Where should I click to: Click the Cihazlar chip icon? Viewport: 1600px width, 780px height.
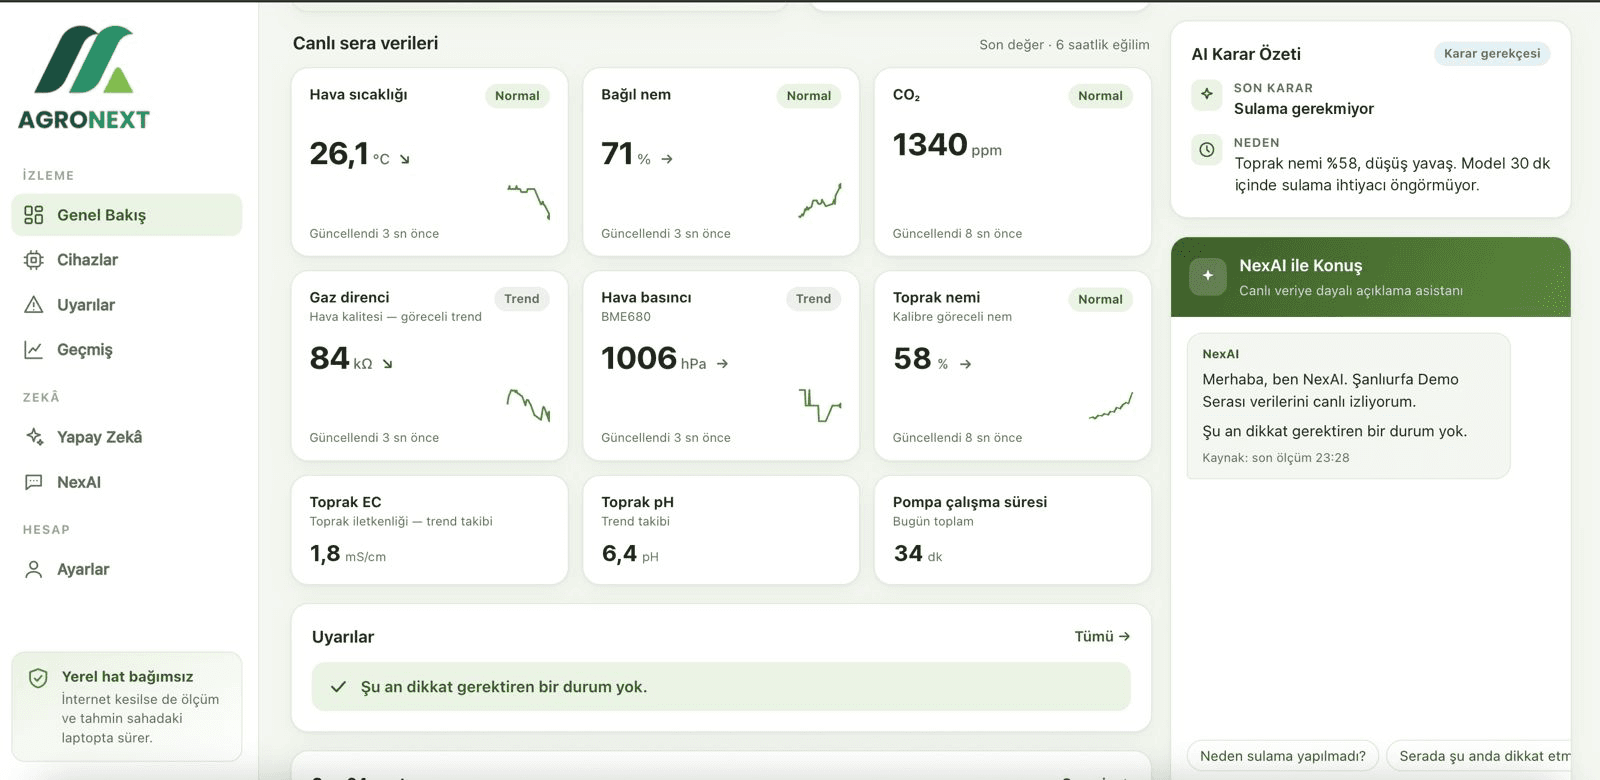(x=34, y=260)
